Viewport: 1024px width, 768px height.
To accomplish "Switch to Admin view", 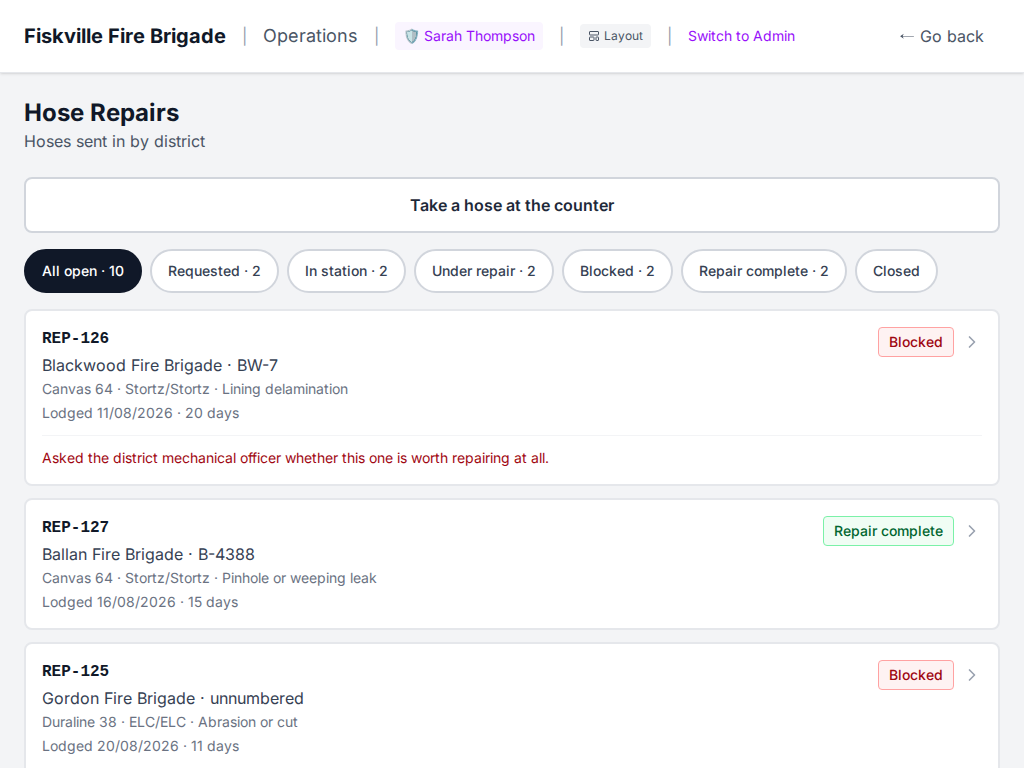I will pyautogui.click(x=741, y=37).
